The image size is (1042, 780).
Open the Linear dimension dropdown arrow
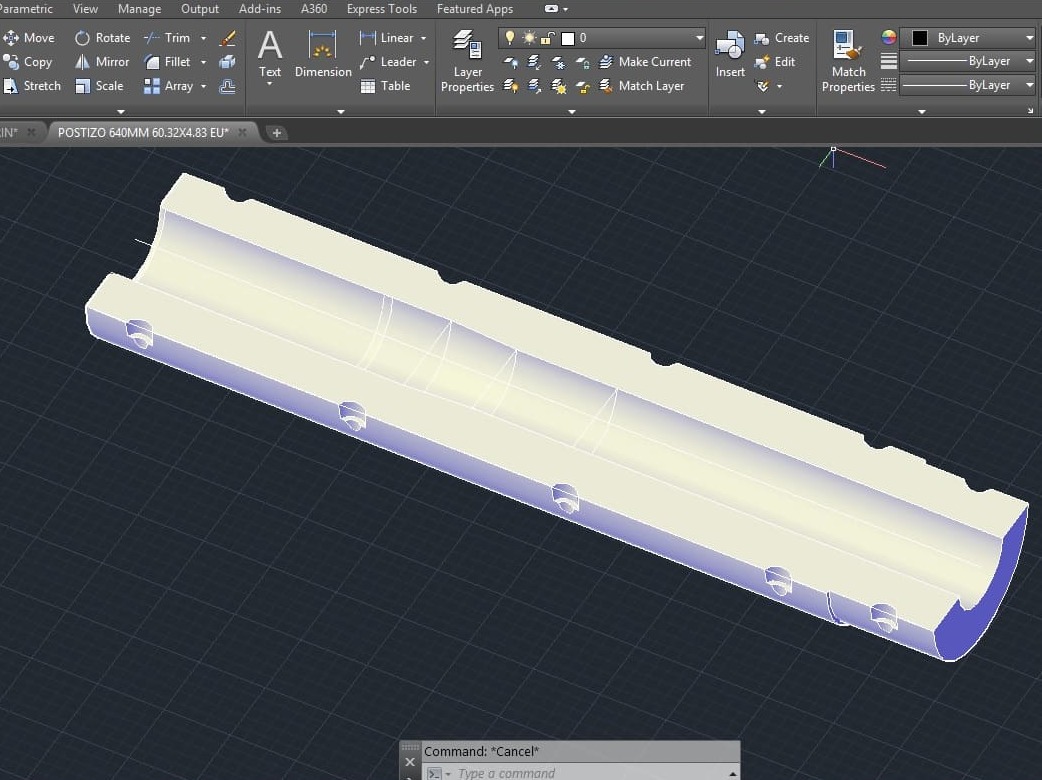(423, 38)
